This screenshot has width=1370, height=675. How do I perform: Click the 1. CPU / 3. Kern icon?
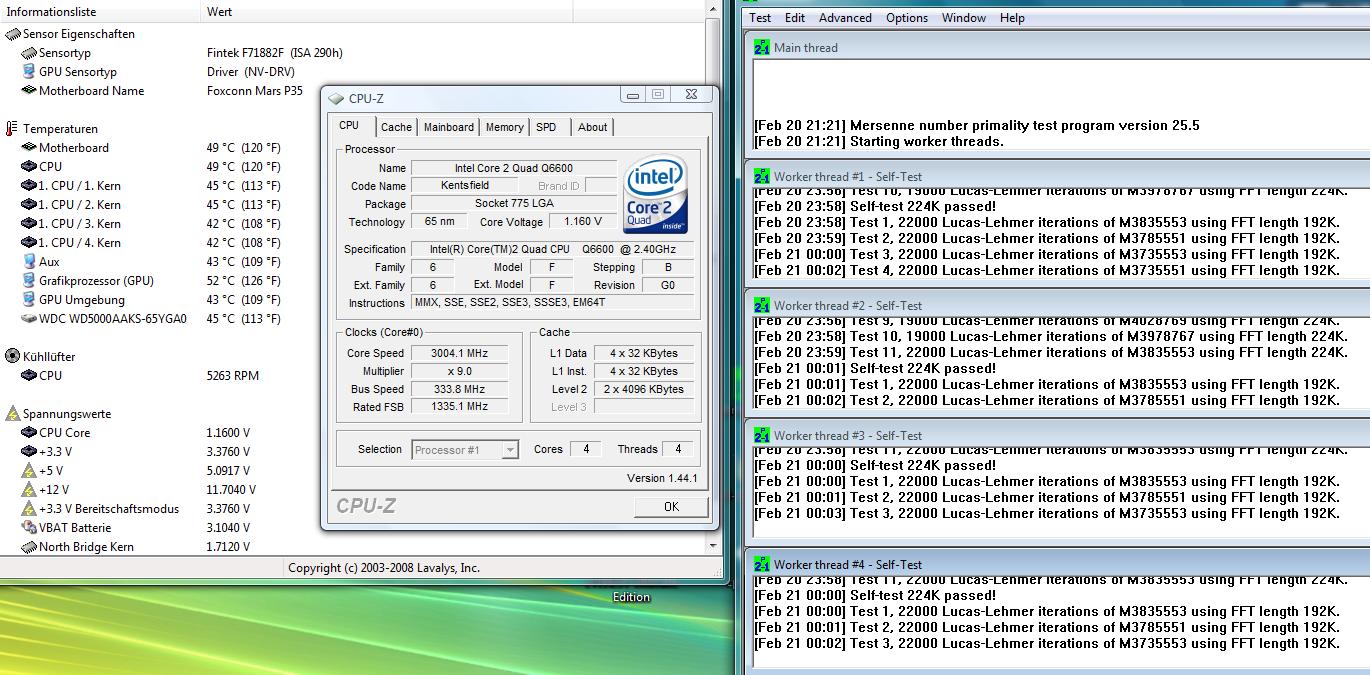[x=29, y=224]
